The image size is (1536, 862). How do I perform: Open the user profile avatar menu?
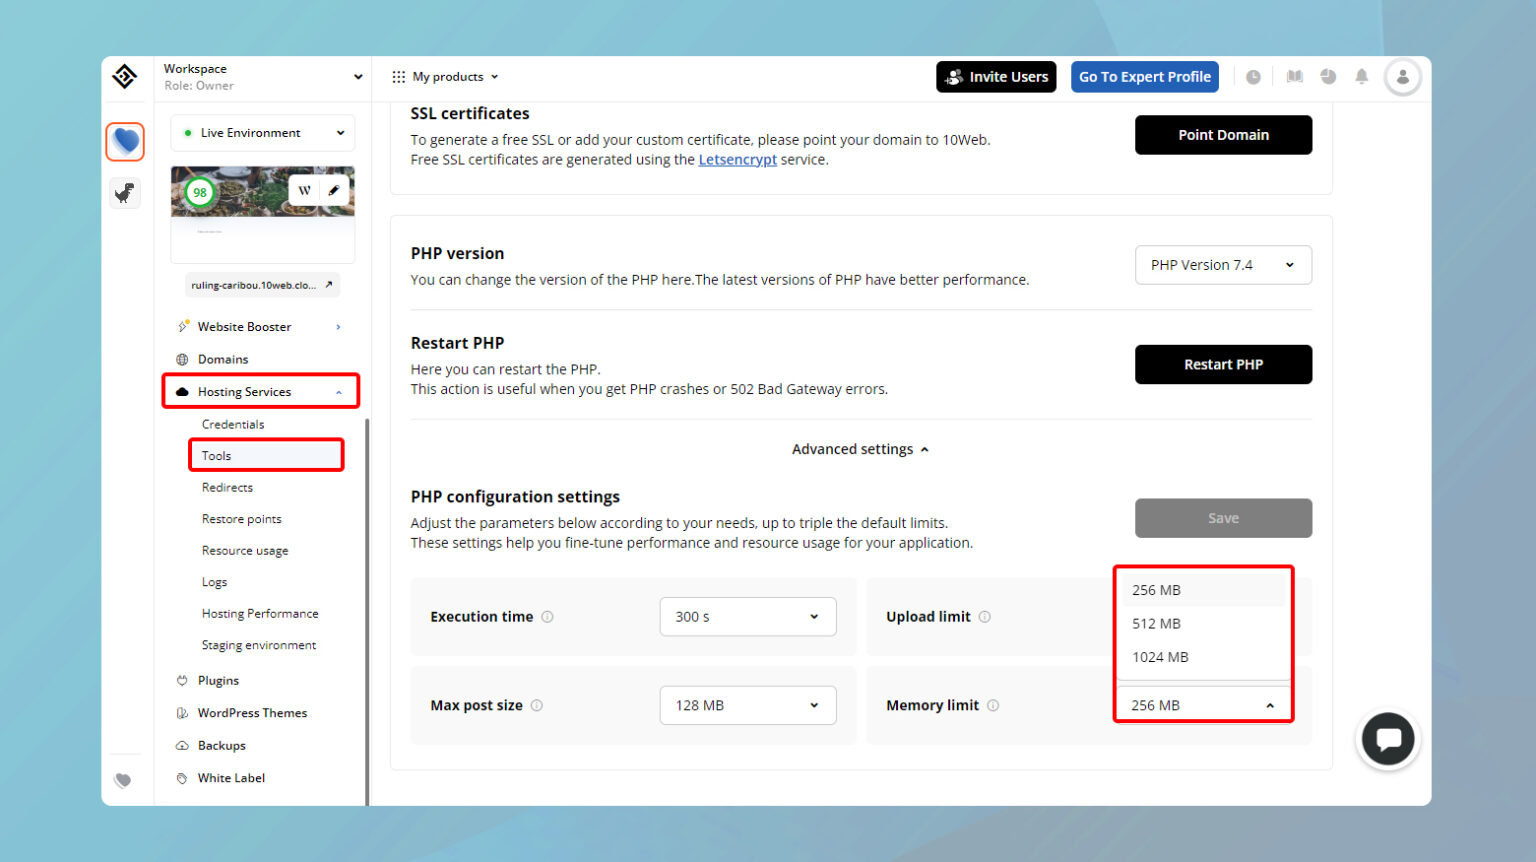1402,77
